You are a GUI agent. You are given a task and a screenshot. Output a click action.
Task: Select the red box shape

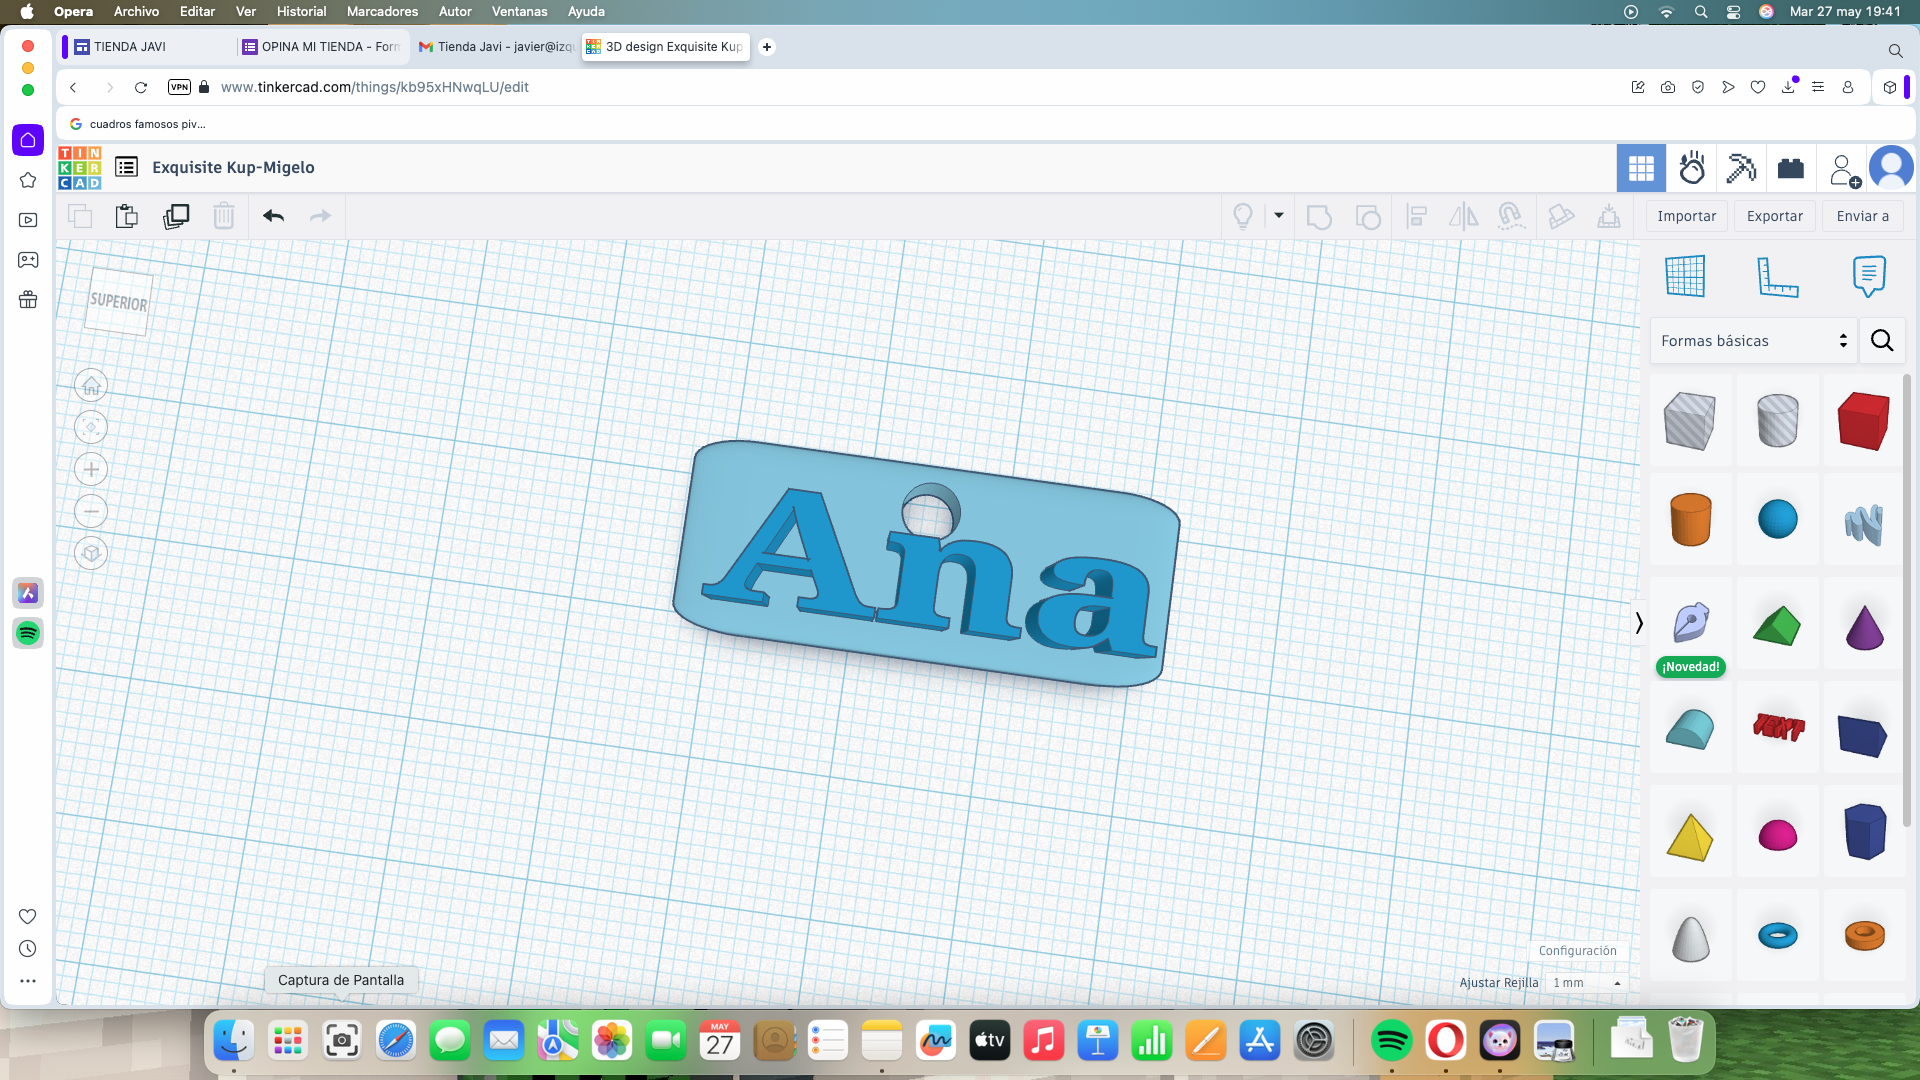(x=1863, y=421)
